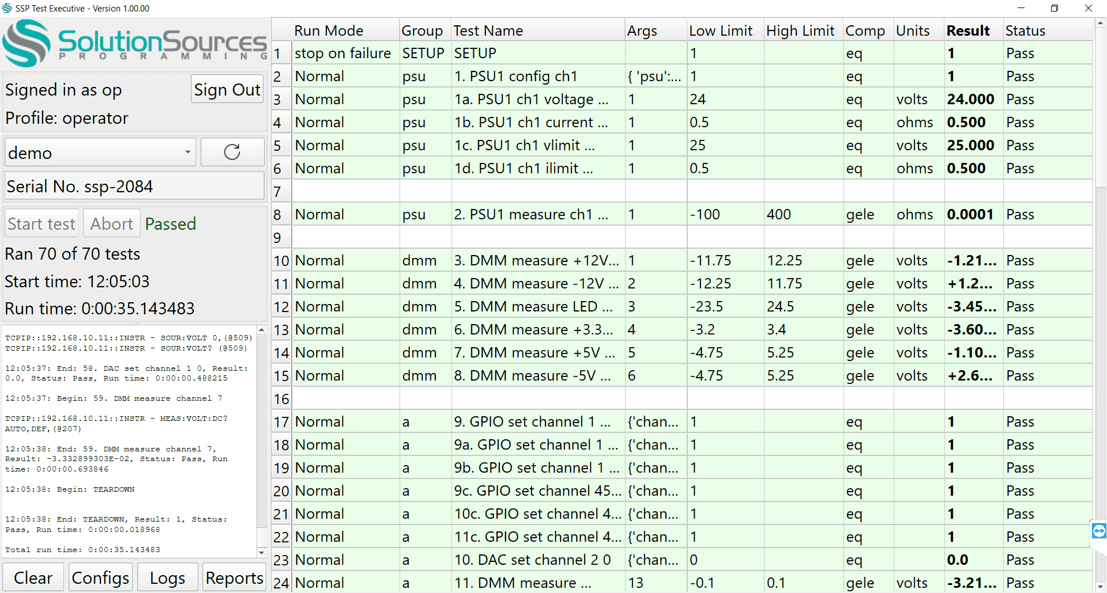Screen dimensions: 1107x593
Task: Select the Comp column header
Action: (868, 30)
